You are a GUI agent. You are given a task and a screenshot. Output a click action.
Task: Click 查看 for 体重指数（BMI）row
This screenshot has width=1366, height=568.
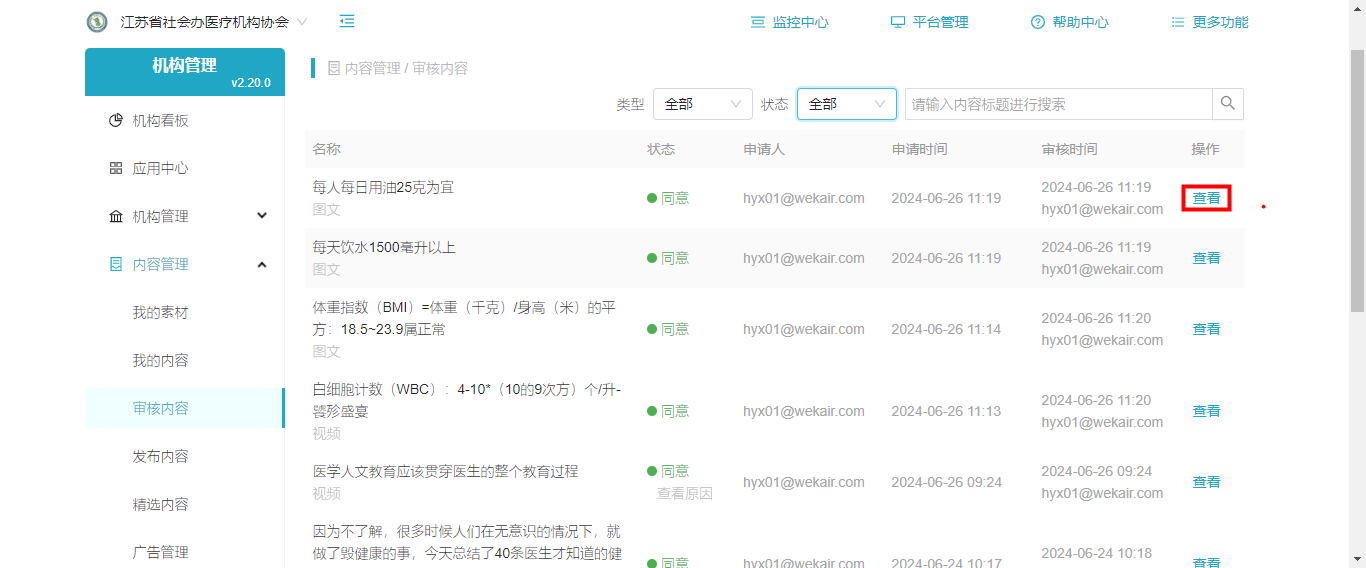(x=1206, y=329)
